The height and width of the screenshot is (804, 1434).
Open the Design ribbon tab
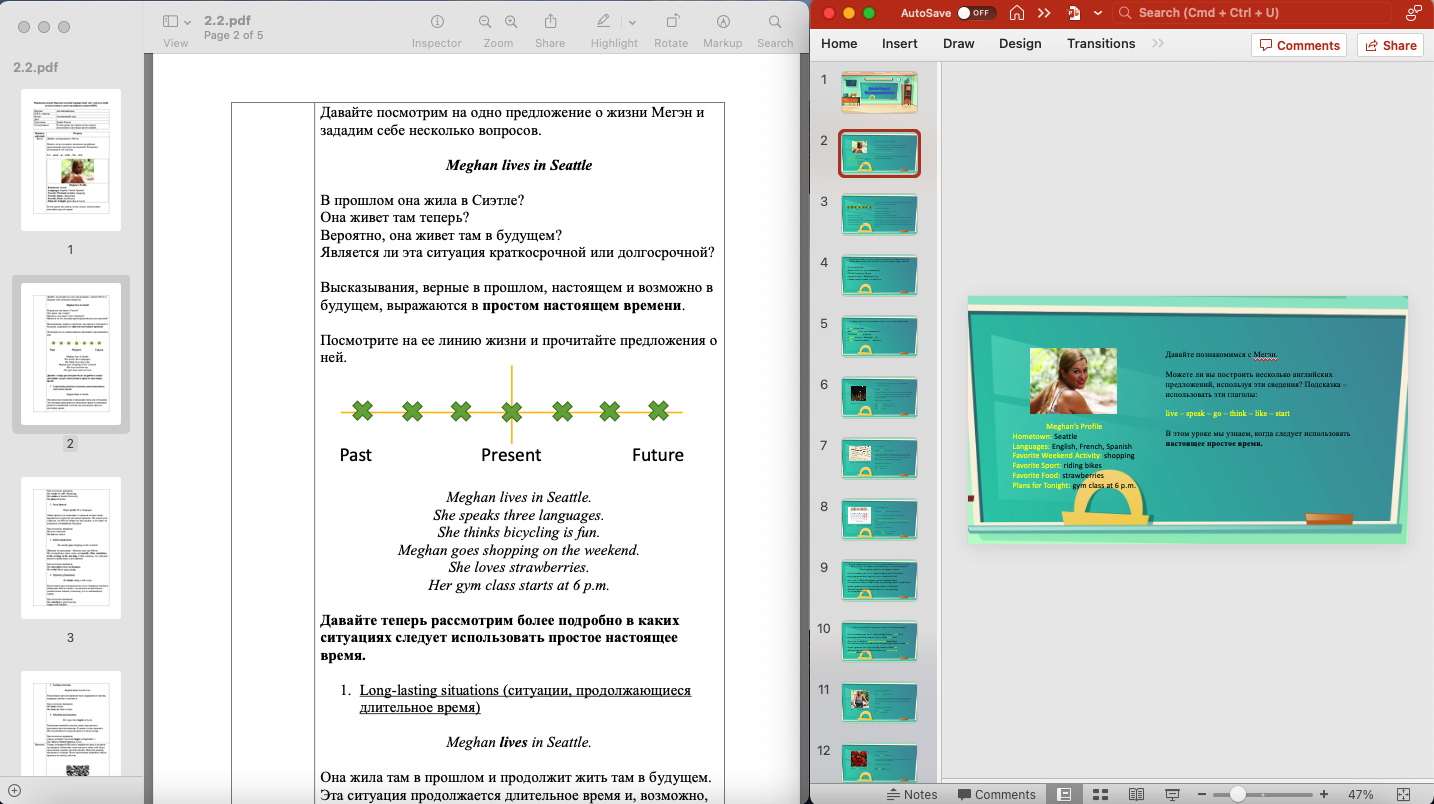coord(1020,43)
